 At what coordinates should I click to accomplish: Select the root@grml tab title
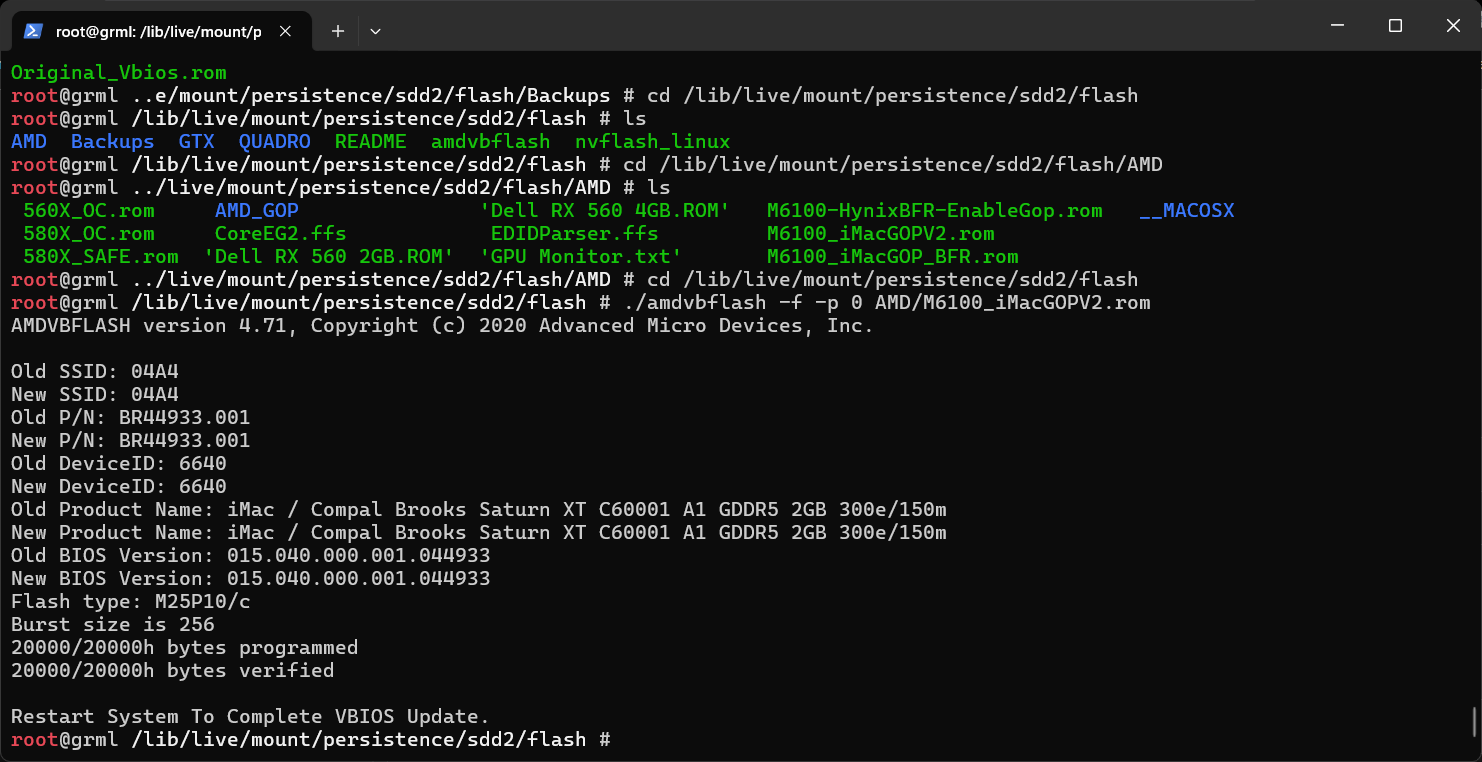point(158,31)
